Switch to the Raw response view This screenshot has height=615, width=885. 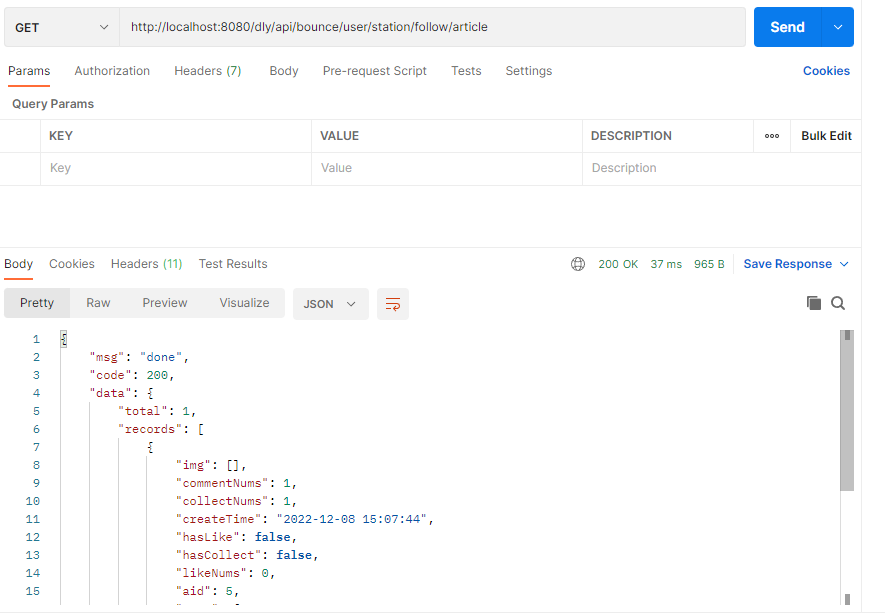98,303
